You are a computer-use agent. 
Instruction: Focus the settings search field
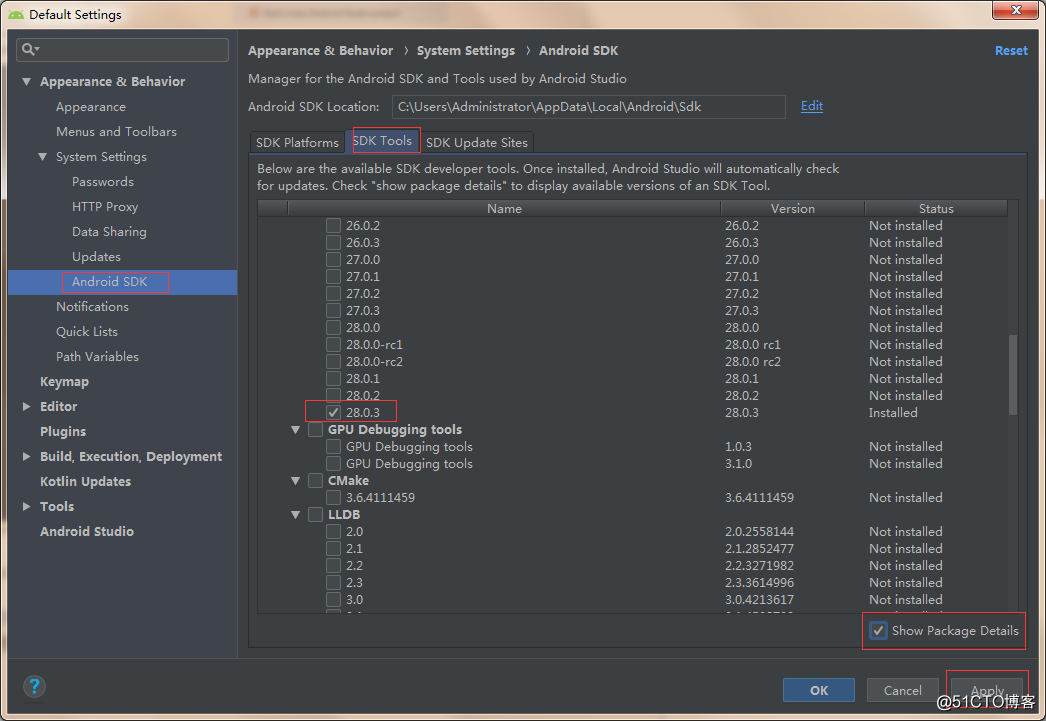click(123, 49)
